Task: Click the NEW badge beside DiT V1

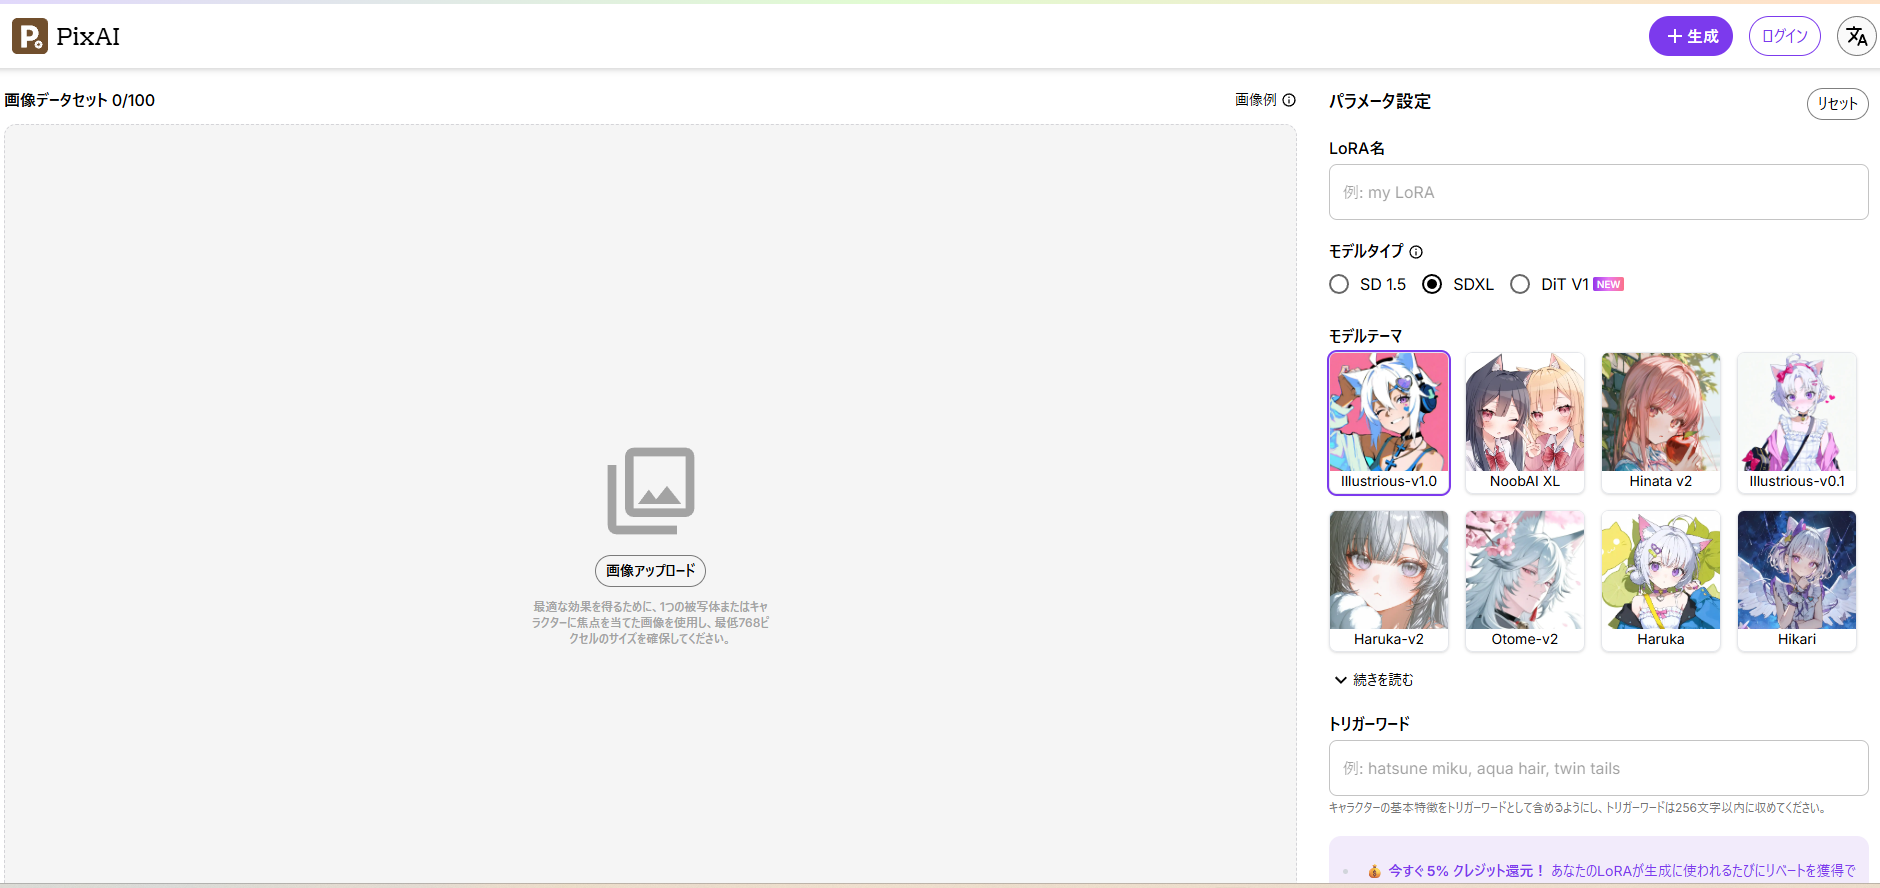Action: coord(1608,284)
